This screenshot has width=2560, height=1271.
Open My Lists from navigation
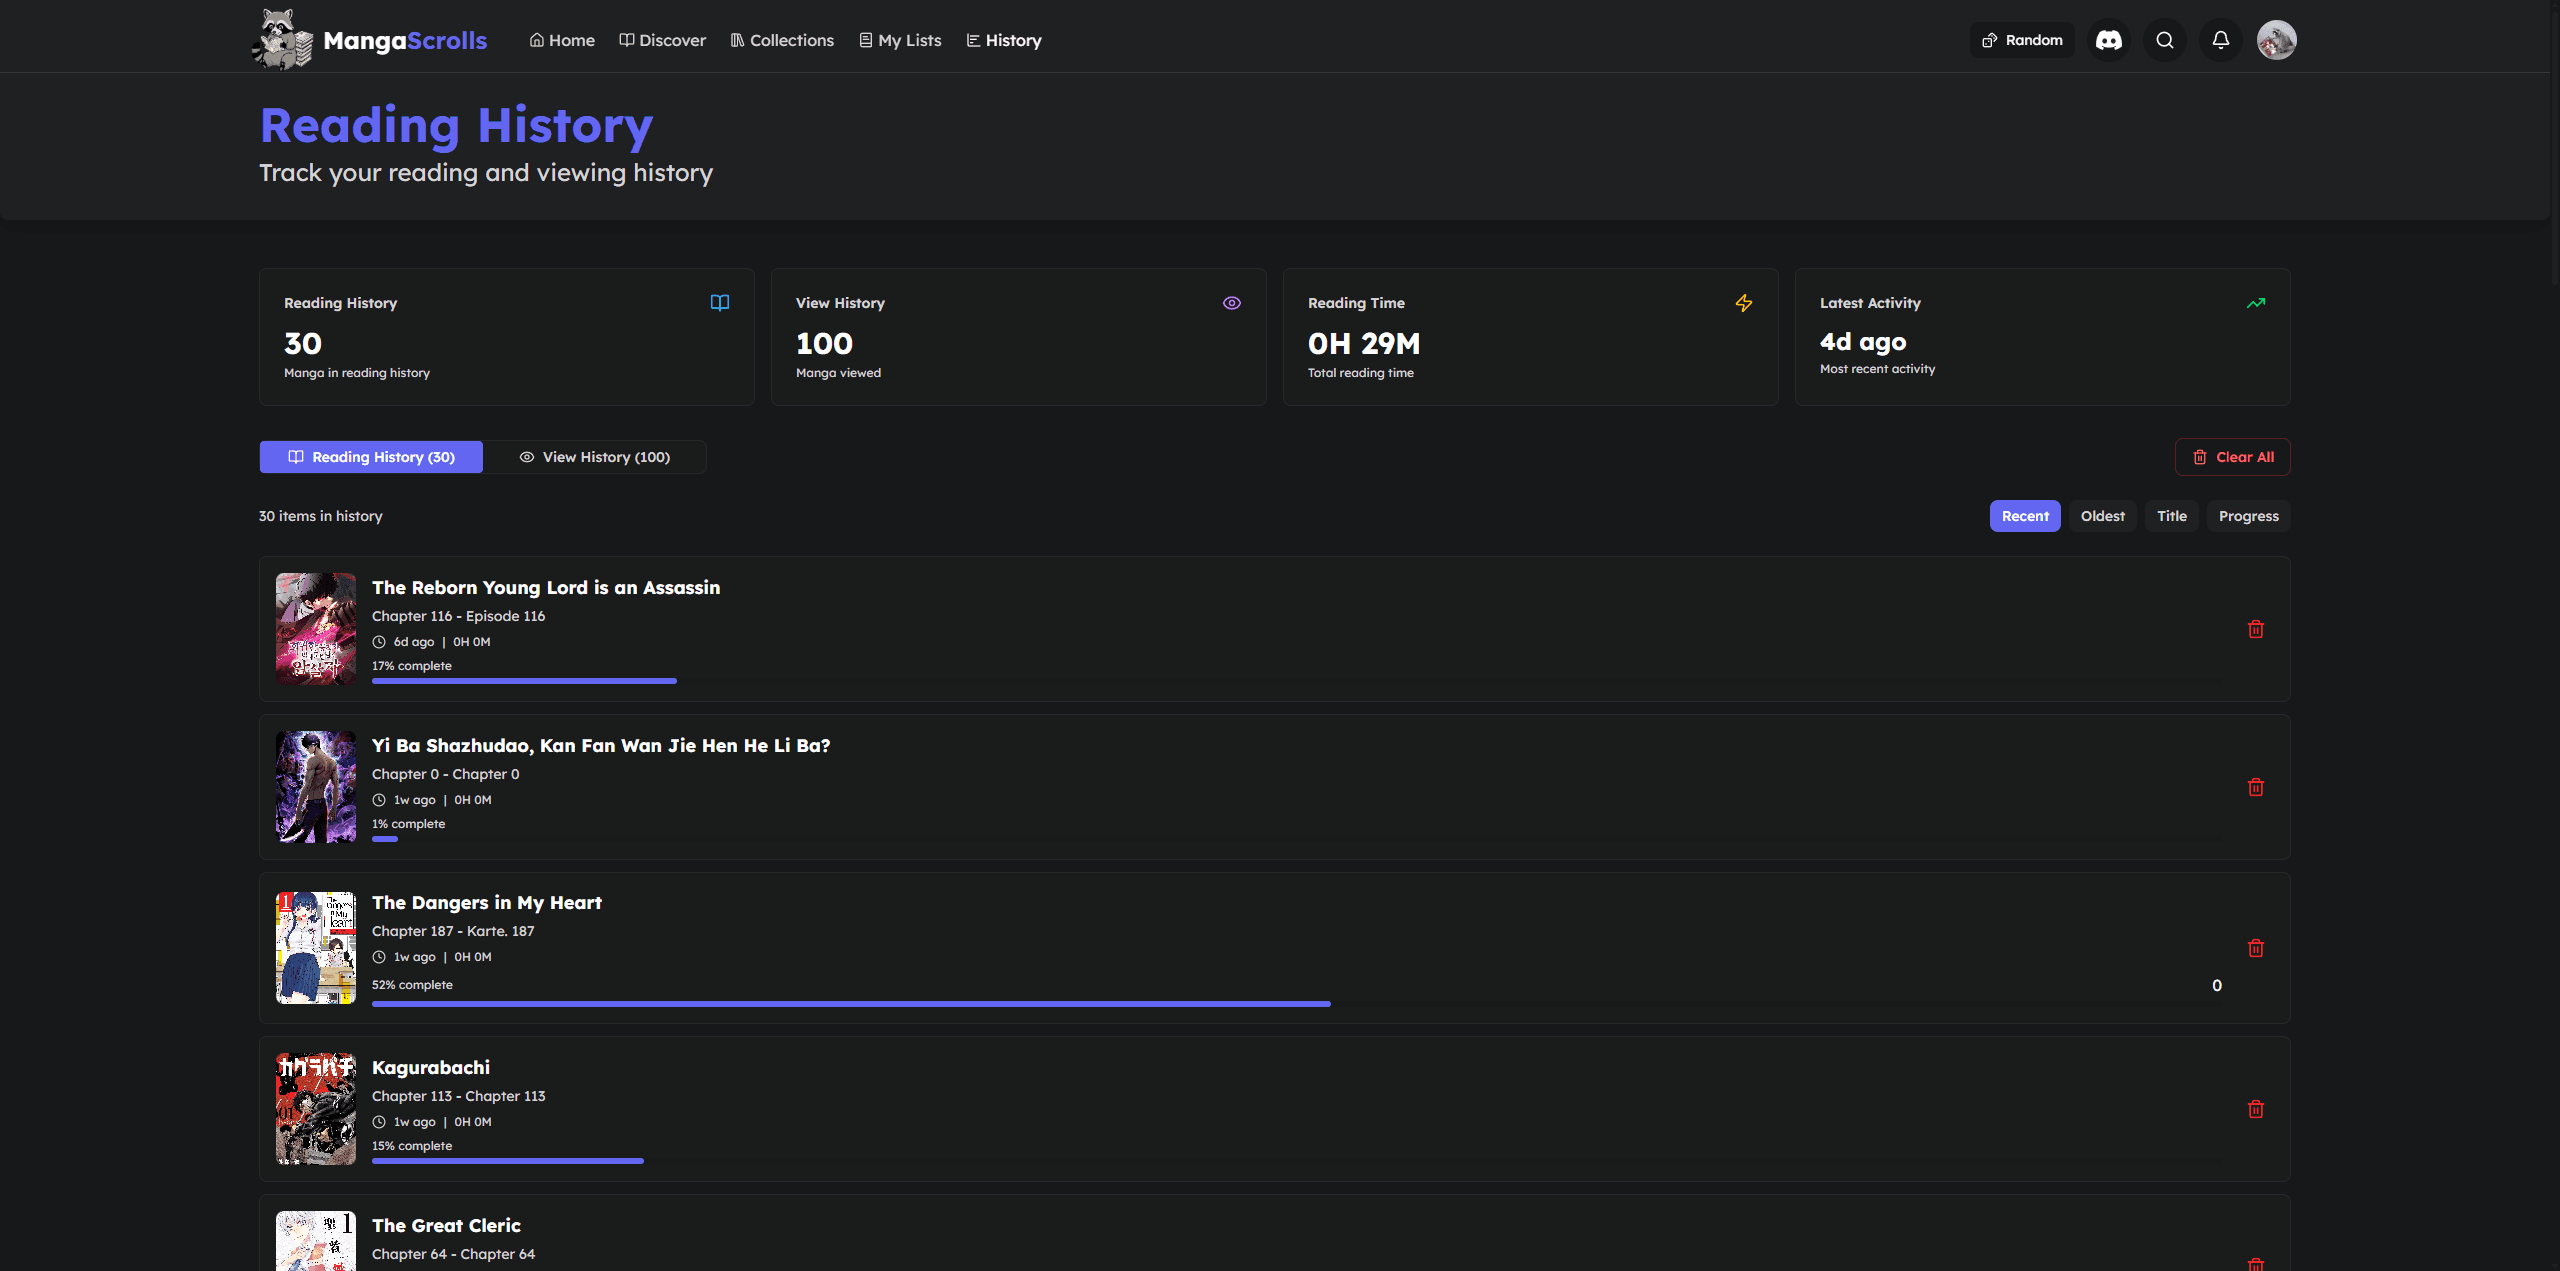[x=900, y=40]
